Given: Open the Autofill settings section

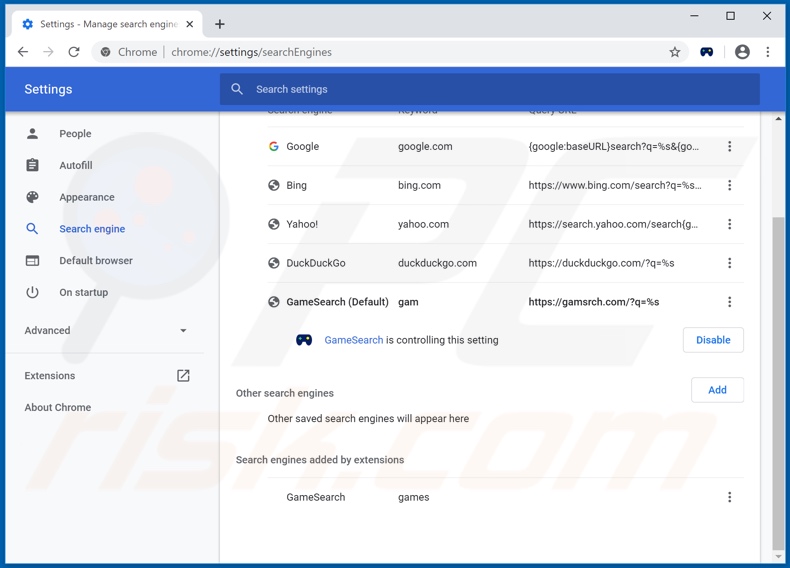Looking at the screenshot, I should [x=76, y=165].
